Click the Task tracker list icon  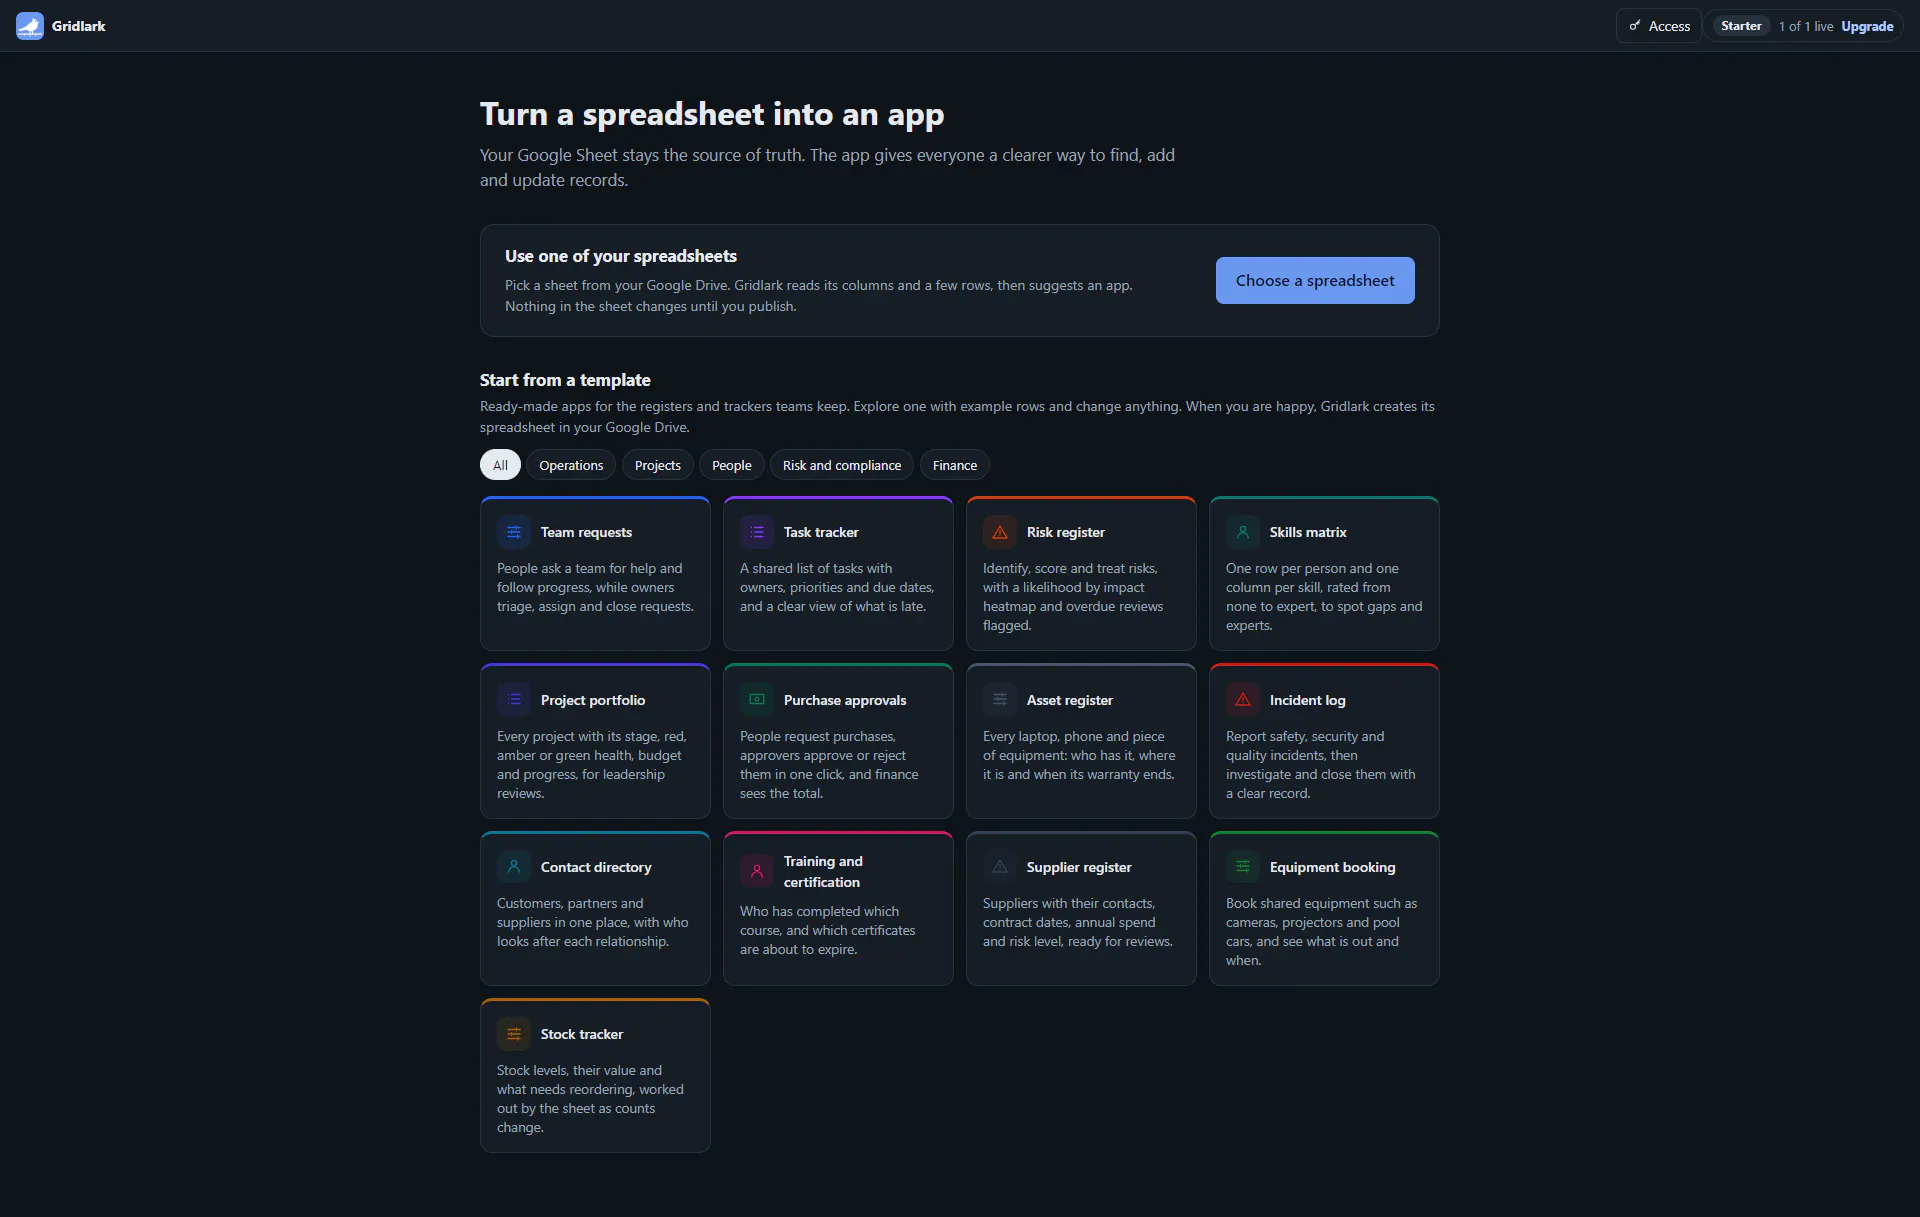click(757, 532)
